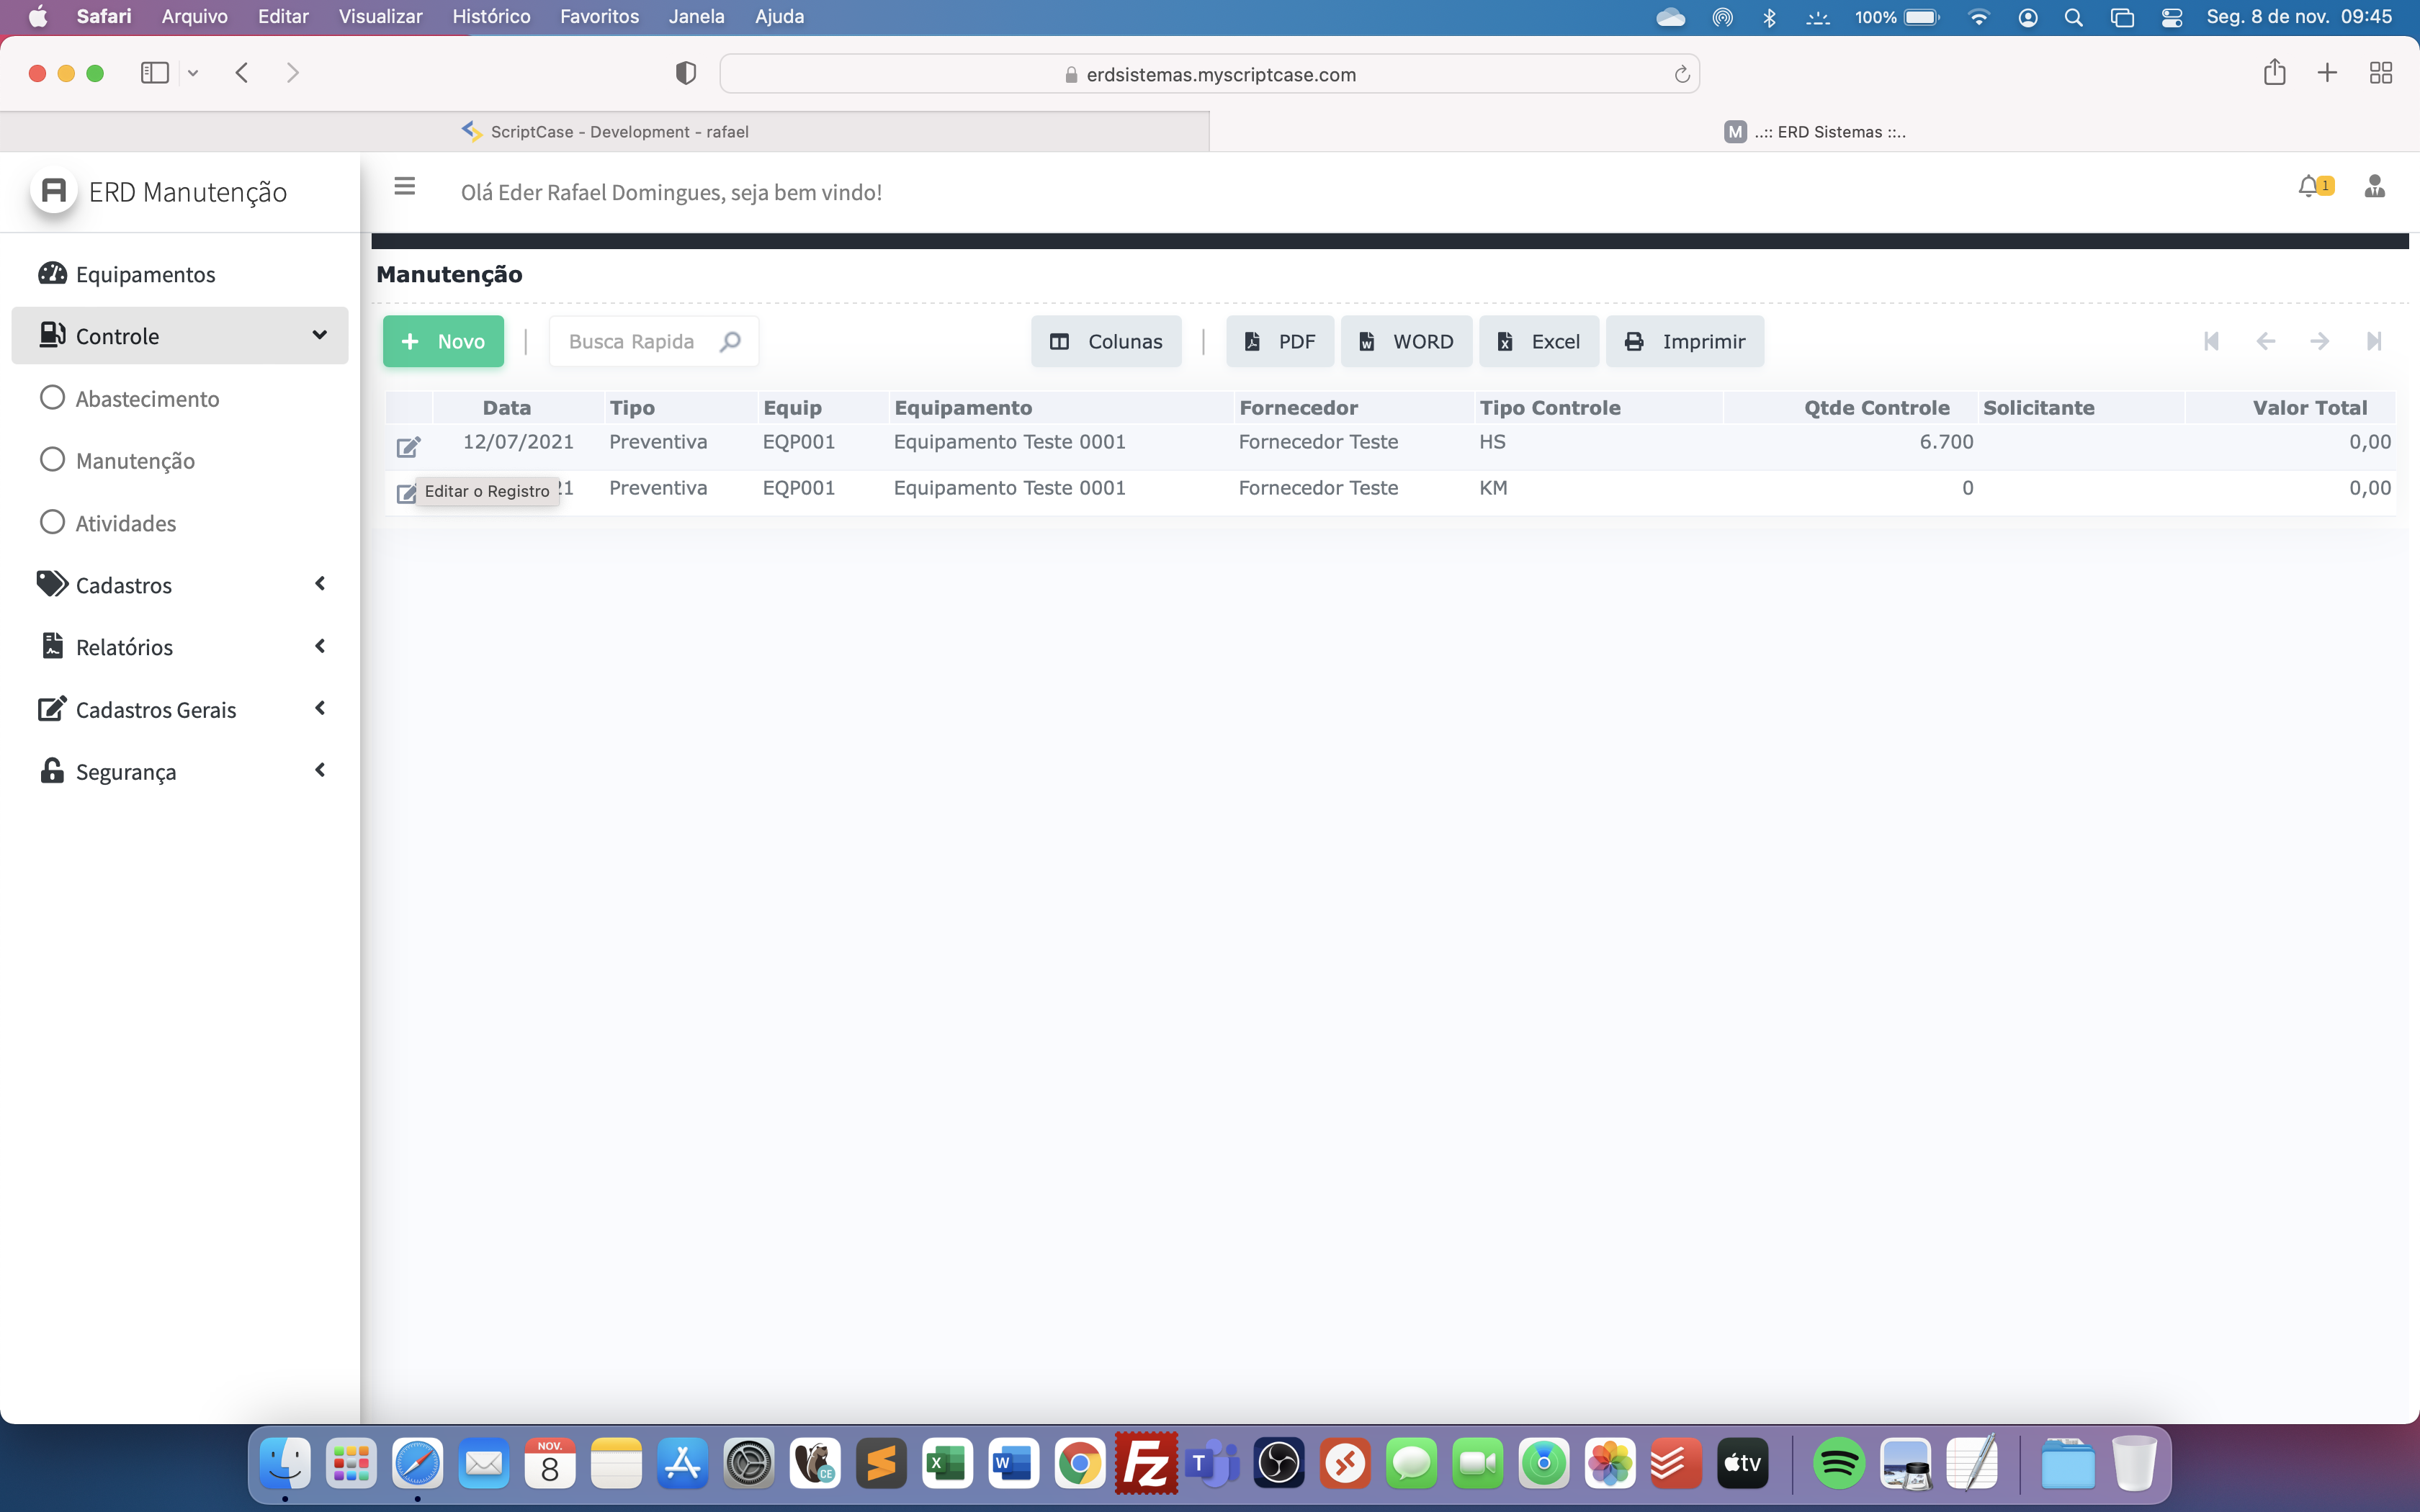Open Spotlight search in menu bar
The width and height of the screenshot is (2420, 1512).
point(2074,17)
